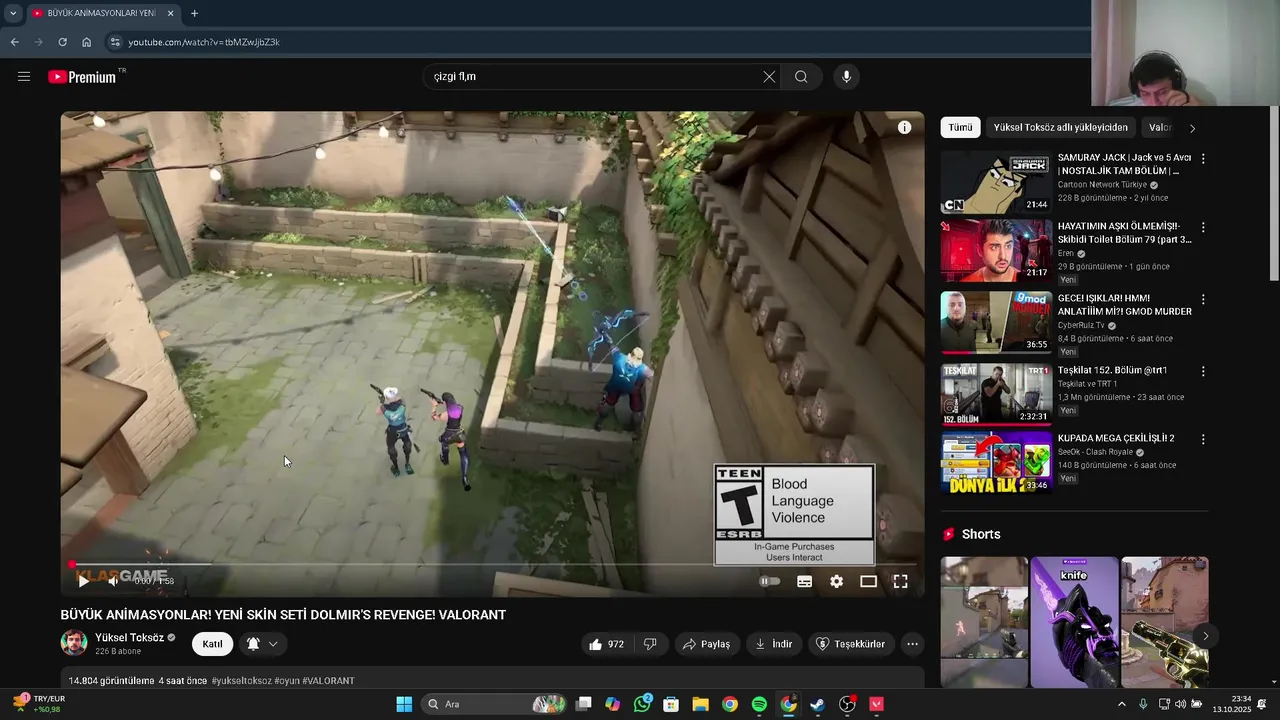Click the browser address bar URL
1280x720 pixels.
click(203, 42)
